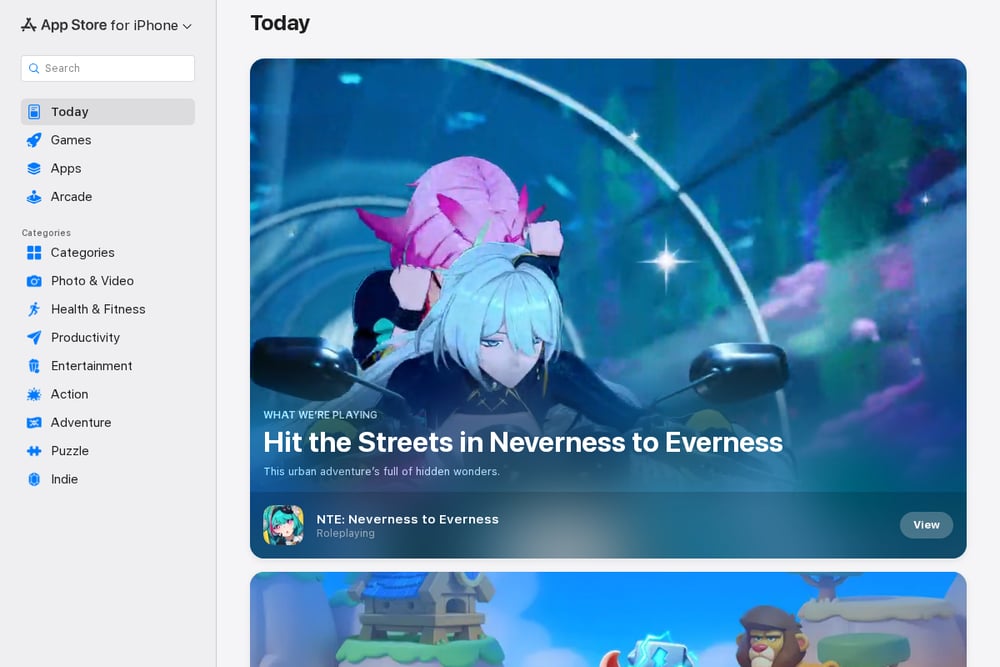This screenshot has height=667, width=1000.
Task: Click 'This urban adventure's full of hidden wonders' subtitle
Action: click(x=381, y=471)
